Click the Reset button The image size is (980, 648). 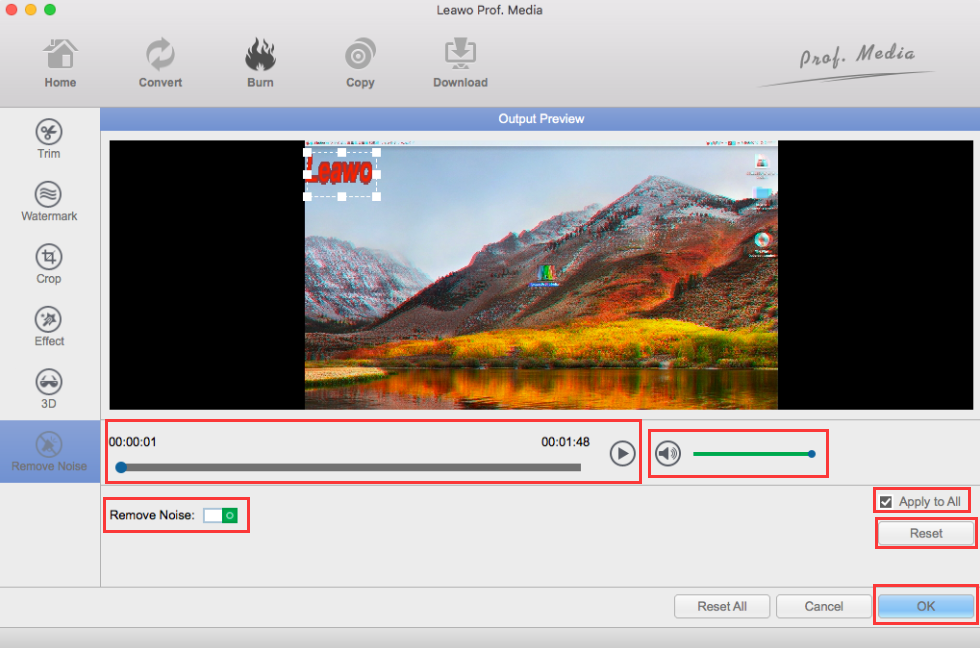pyautogui.click(x=926, y=534)
